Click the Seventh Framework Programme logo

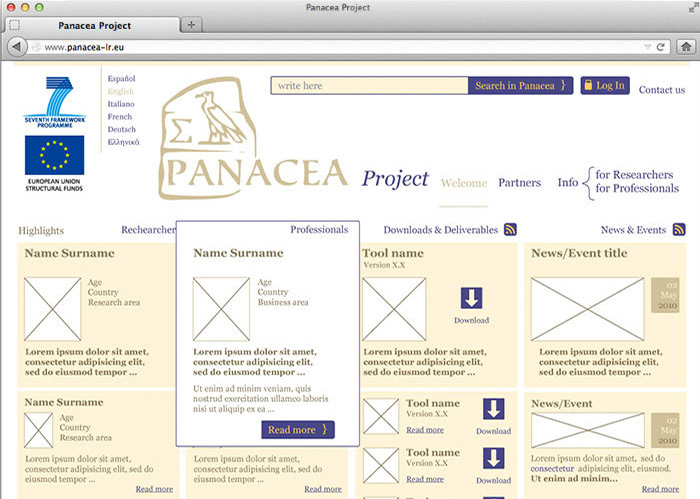(x=54, y=102)
